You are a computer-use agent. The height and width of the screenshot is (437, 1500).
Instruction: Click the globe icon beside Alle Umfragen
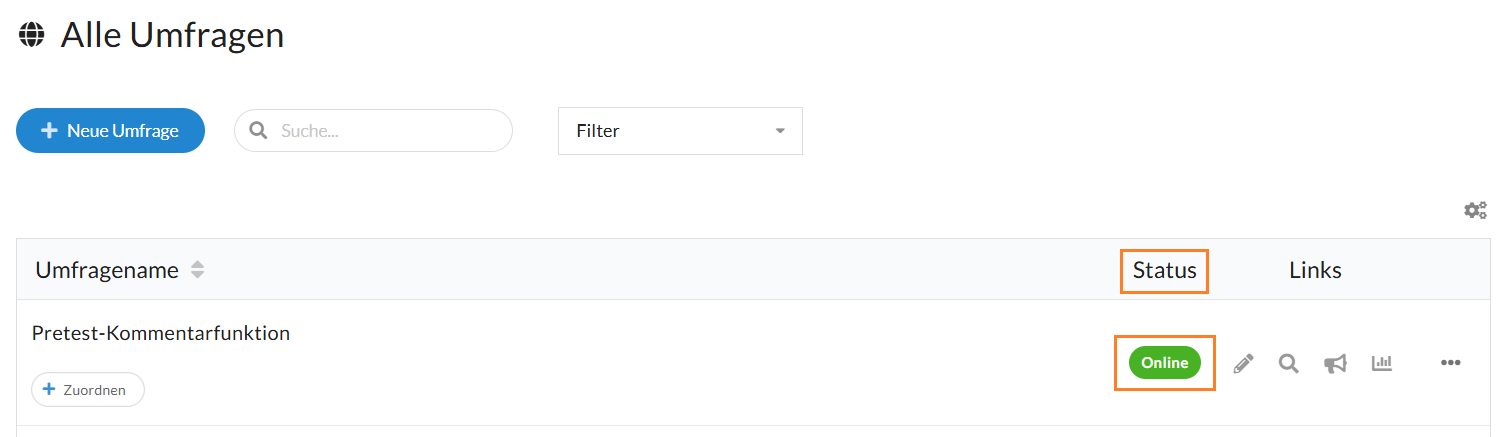[x=32, y=36]
